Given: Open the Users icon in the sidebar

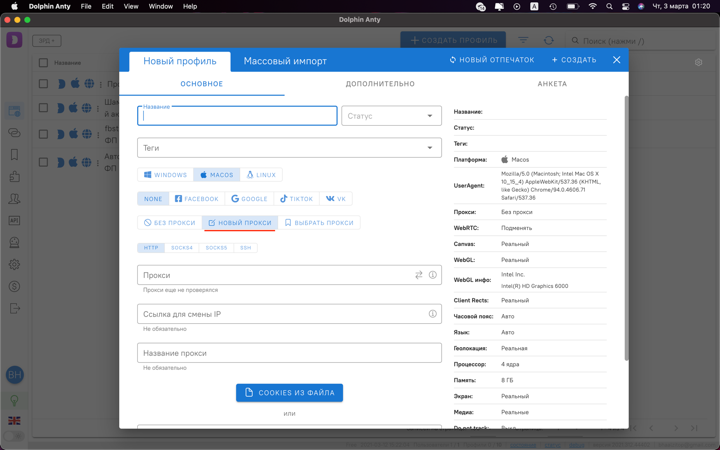Looking at the screenshot, I should (14, 198).
